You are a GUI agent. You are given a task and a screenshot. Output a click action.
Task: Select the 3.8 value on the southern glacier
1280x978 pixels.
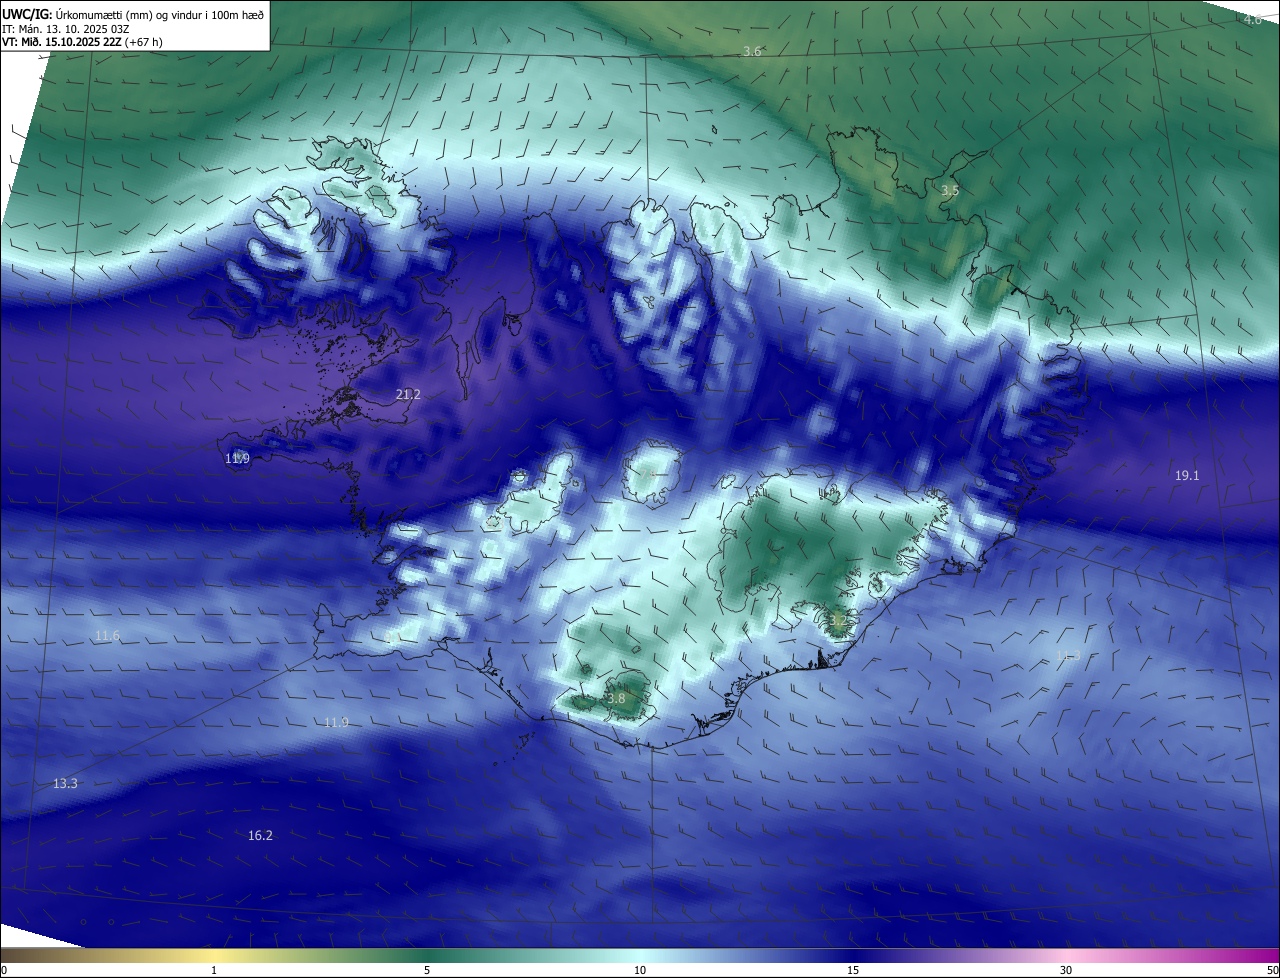point(616,699)
